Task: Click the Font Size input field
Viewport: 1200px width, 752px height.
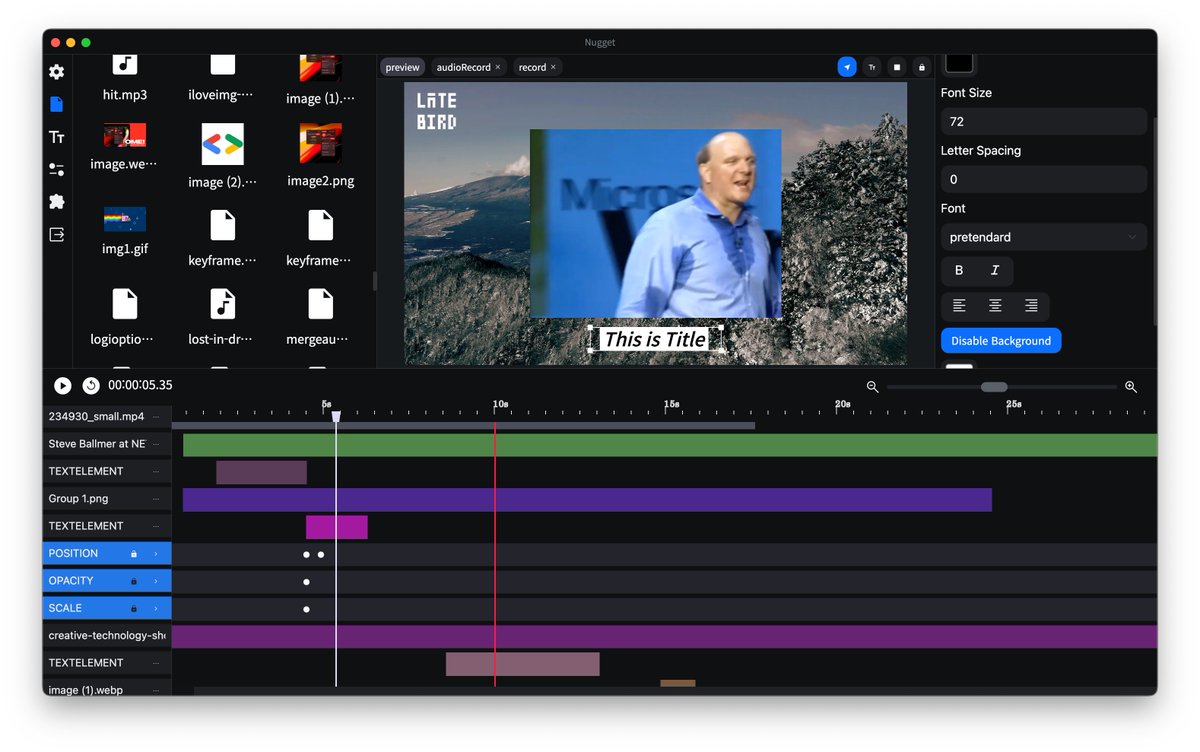Action: click(x=1043, y=121)
